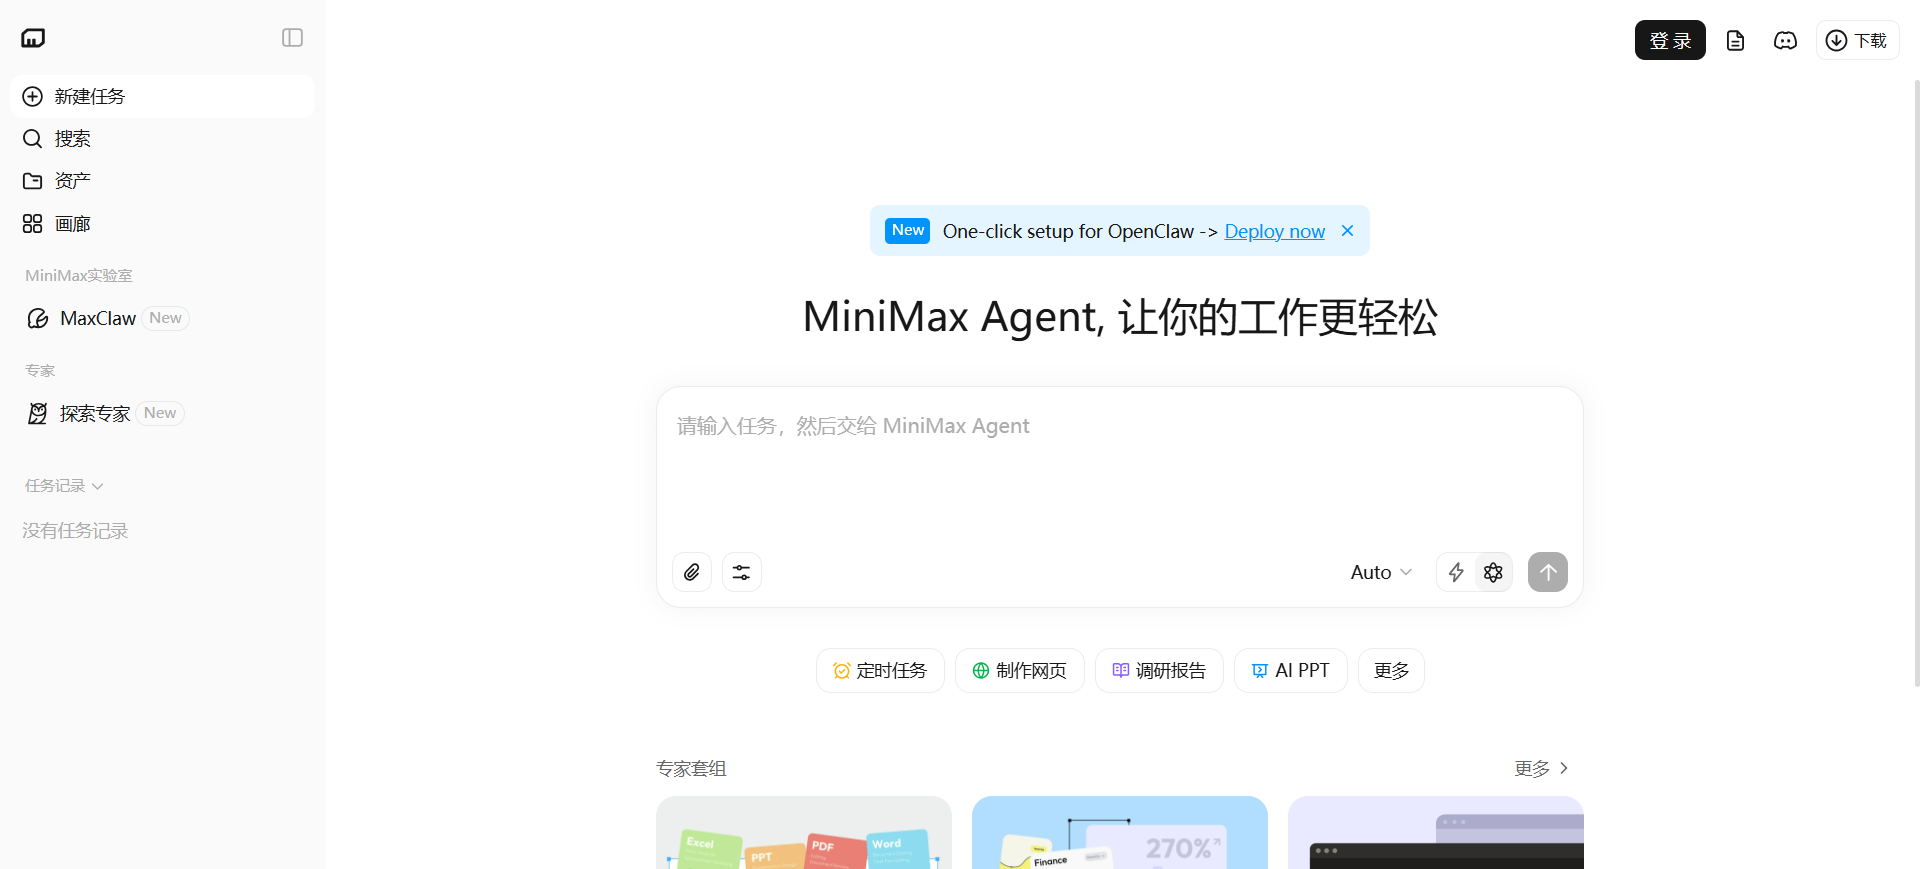Open the gallery (画廊) section
Screen dimensions: 1920x869
coord(162,224)
